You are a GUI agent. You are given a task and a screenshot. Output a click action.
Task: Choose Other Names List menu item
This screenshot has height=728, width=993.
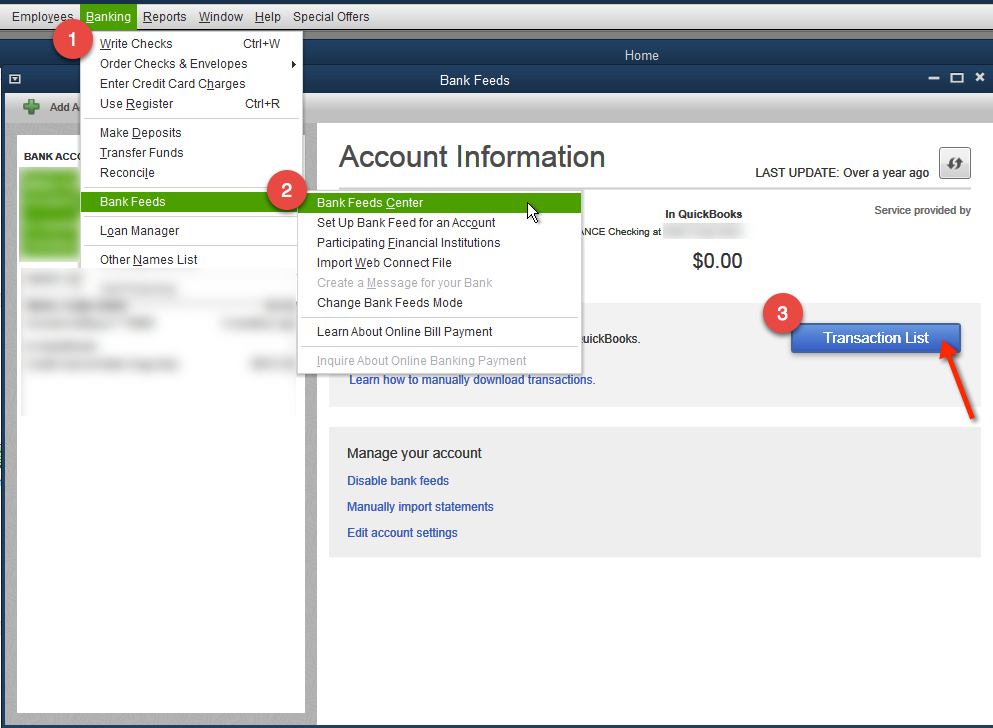(x=190, y=260)
